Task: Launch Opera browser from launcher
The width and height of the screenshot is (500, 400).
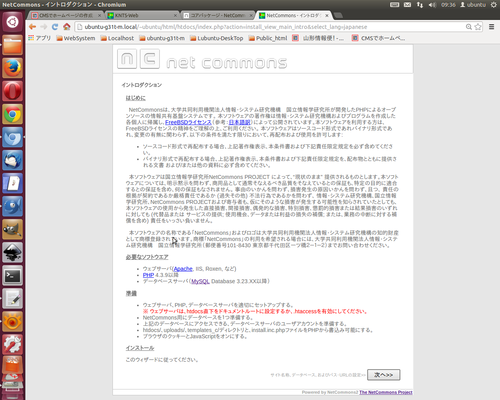Action: click(12, 91)
